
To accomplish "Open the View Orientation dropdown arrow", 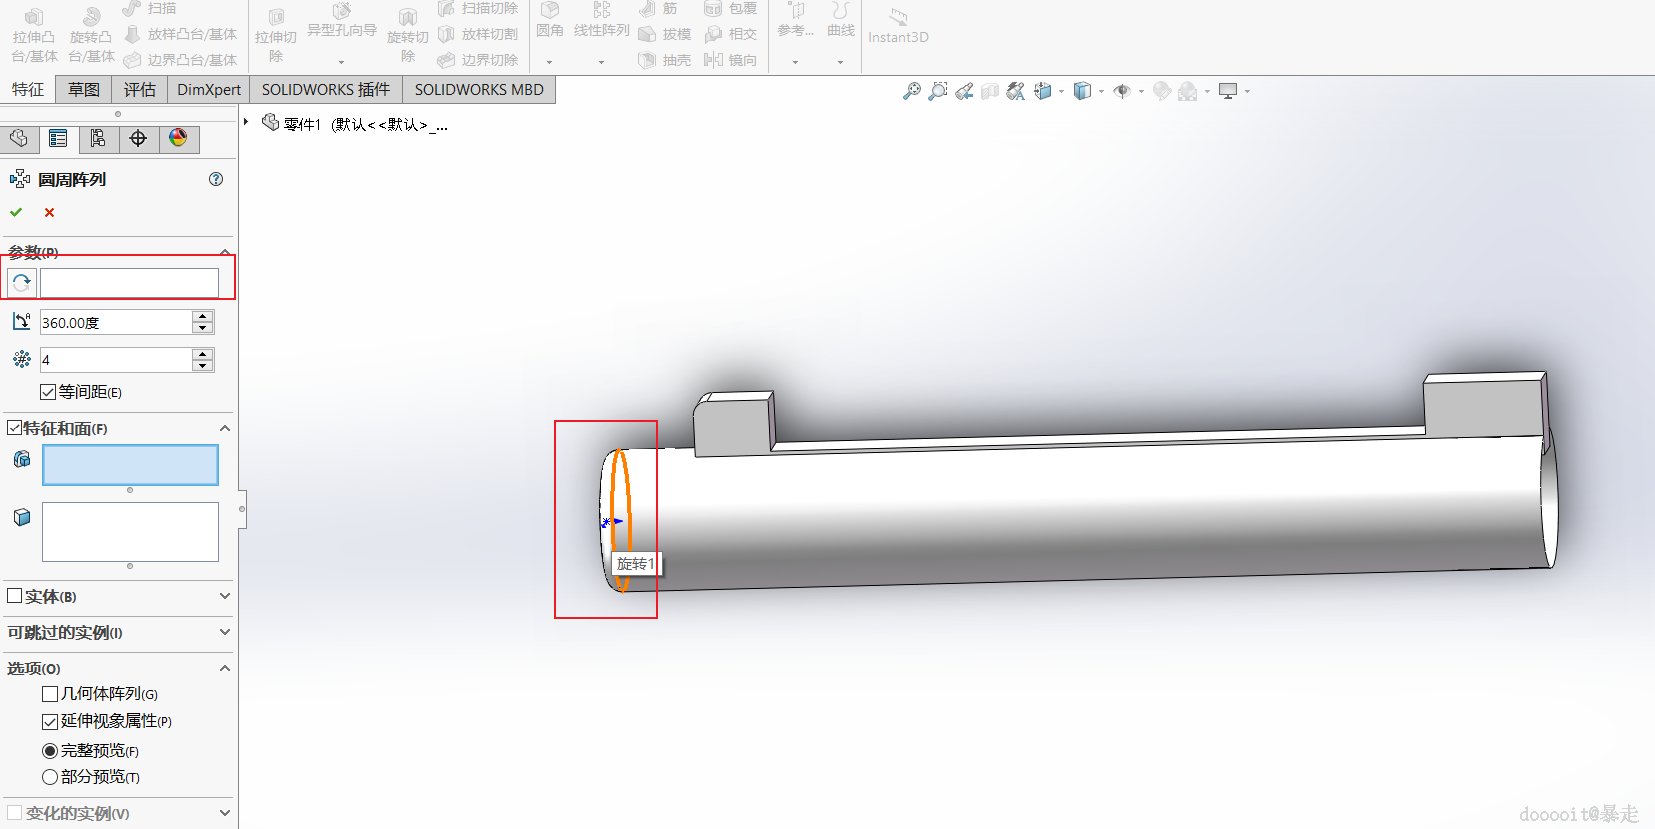I will pos(1061,92).
